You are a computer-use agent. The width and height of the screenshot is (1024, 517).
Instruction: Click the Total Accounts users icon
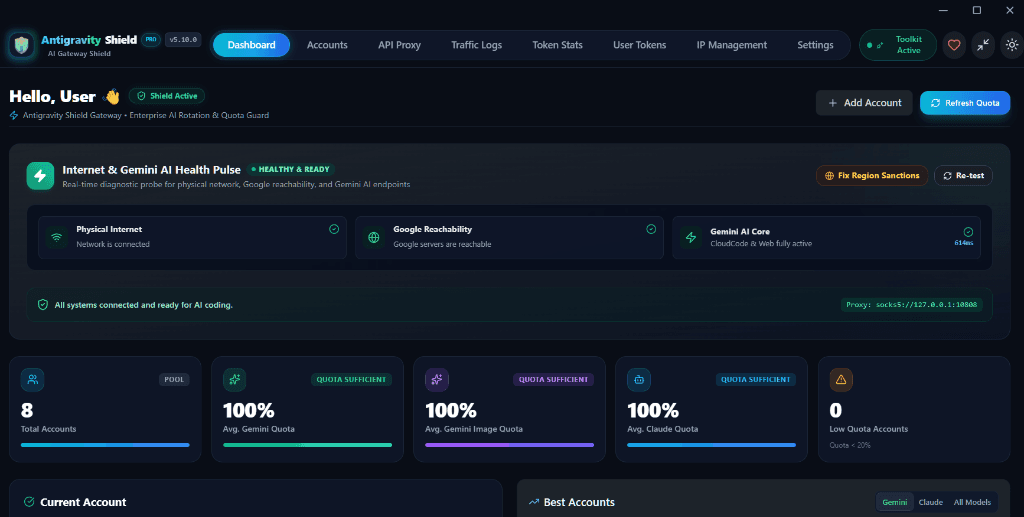point(33,379)
